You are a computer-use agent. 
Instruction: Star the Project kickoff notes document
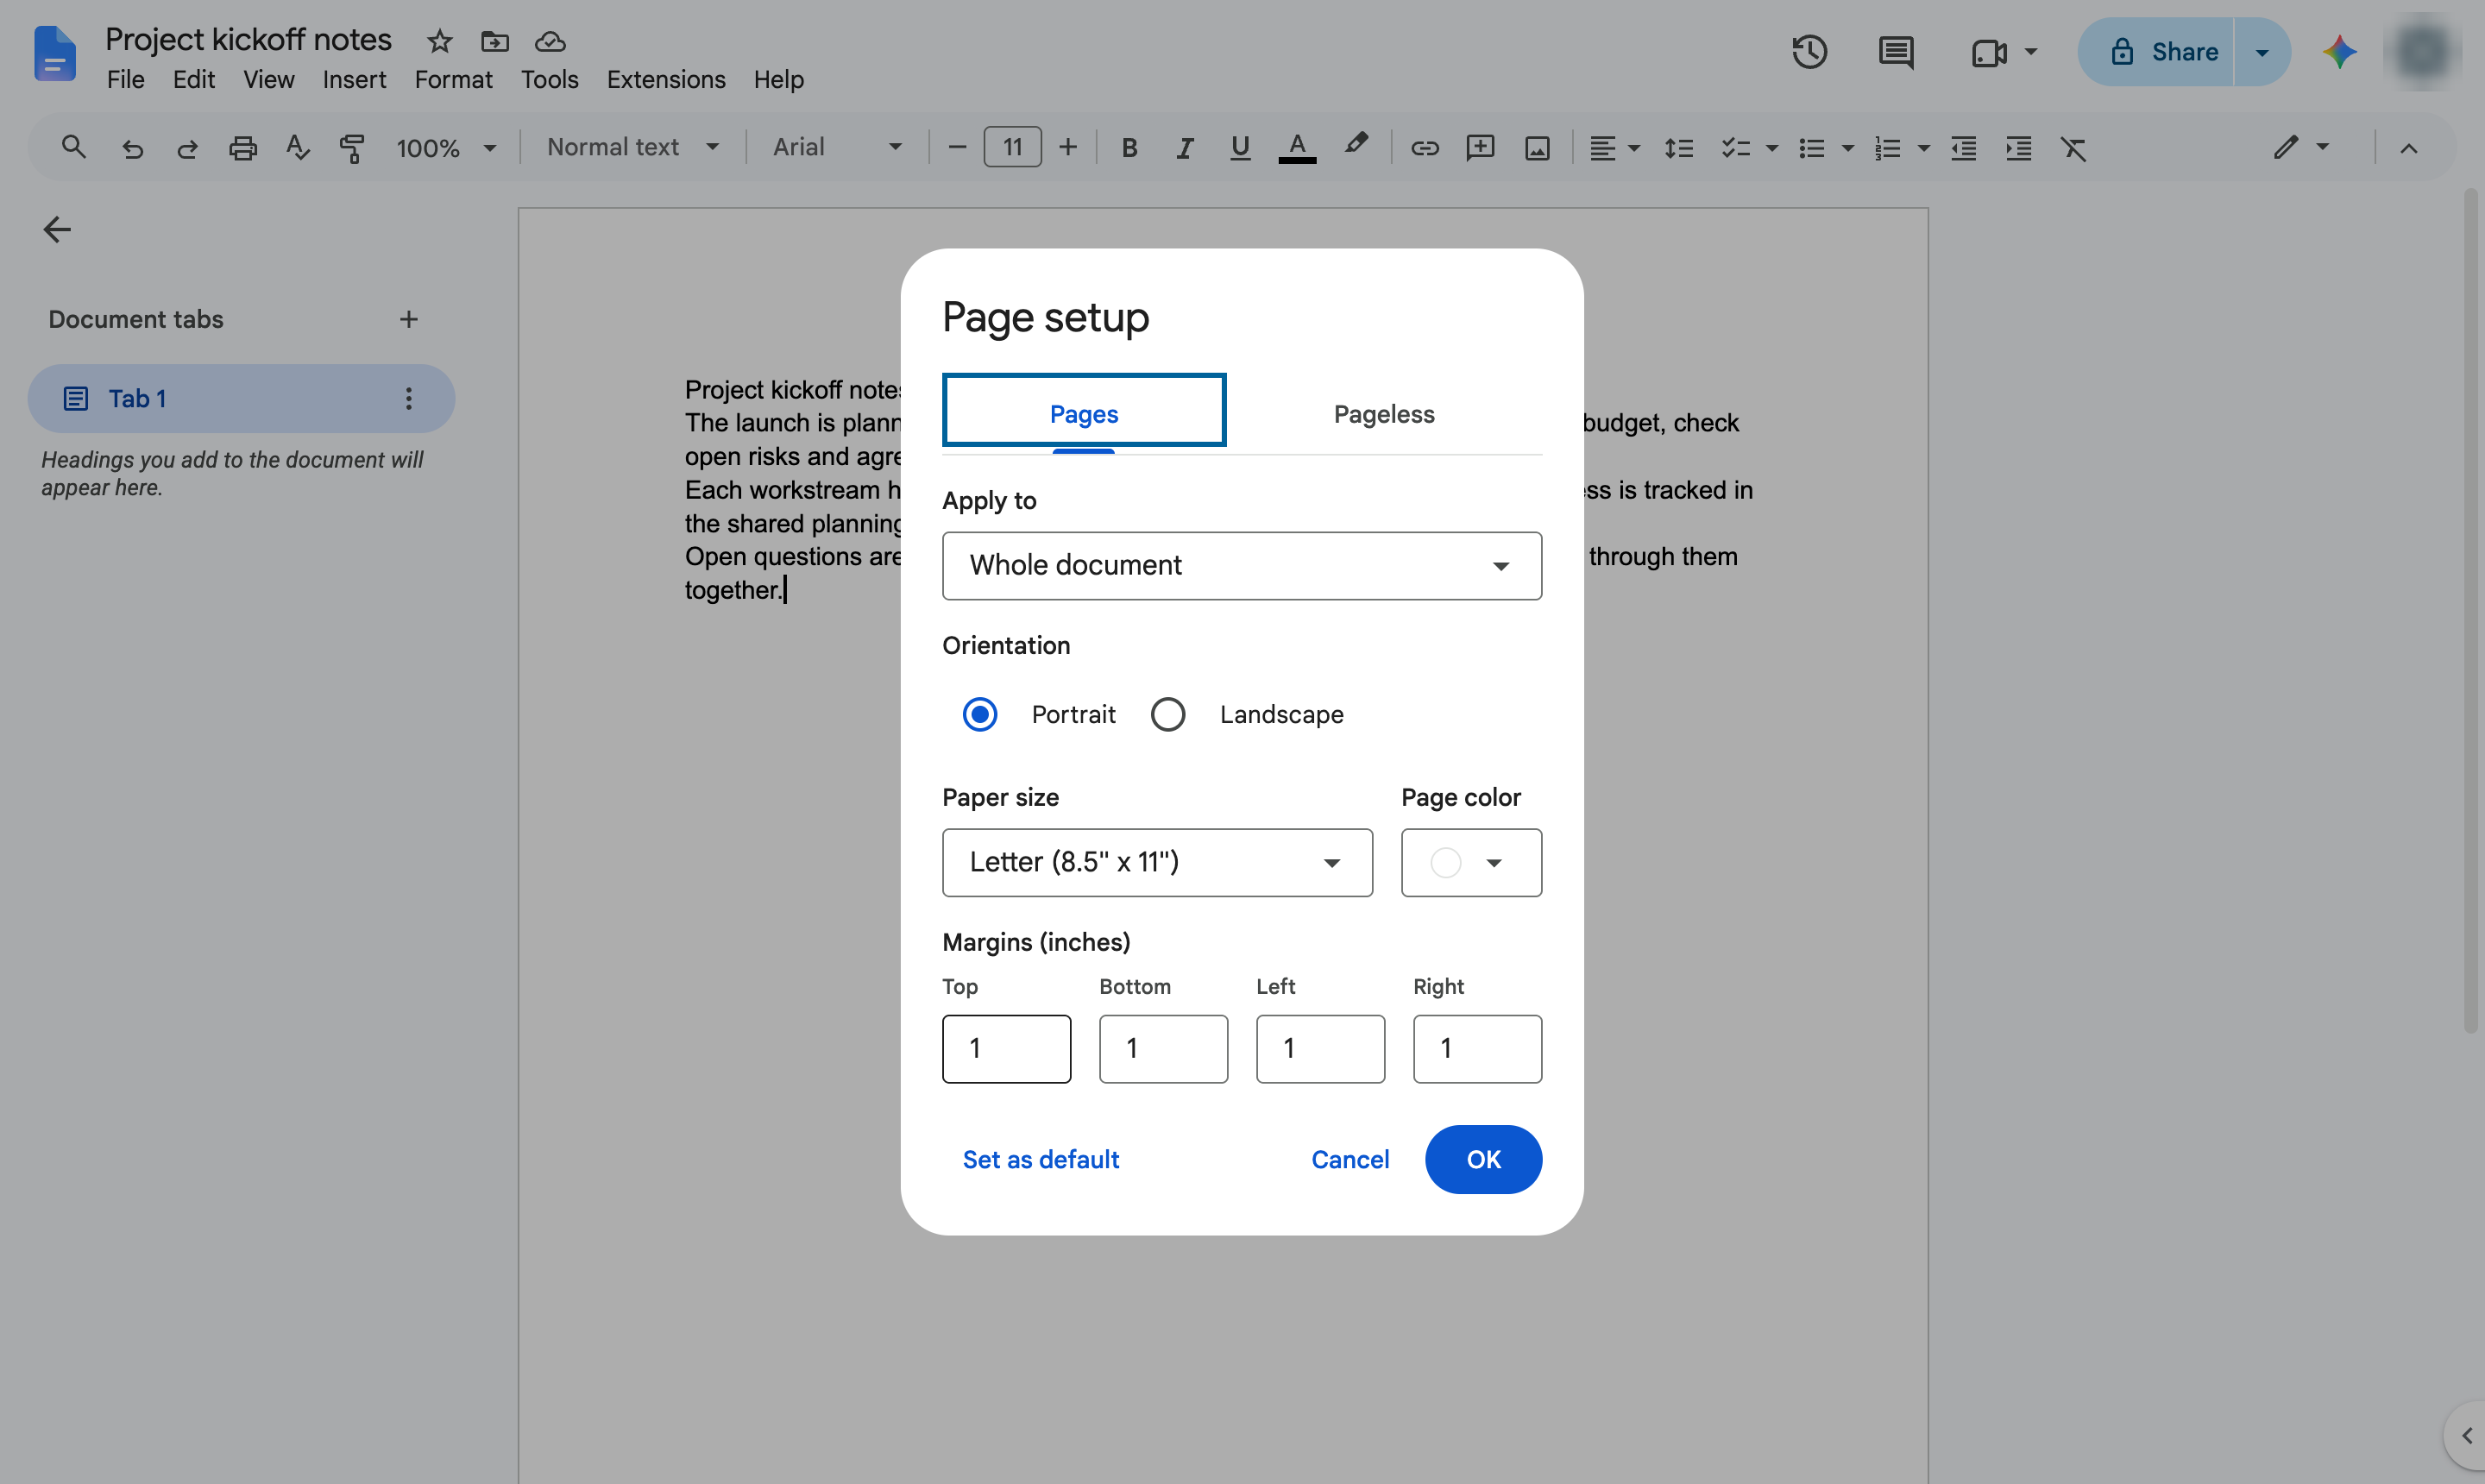[439, 41]
